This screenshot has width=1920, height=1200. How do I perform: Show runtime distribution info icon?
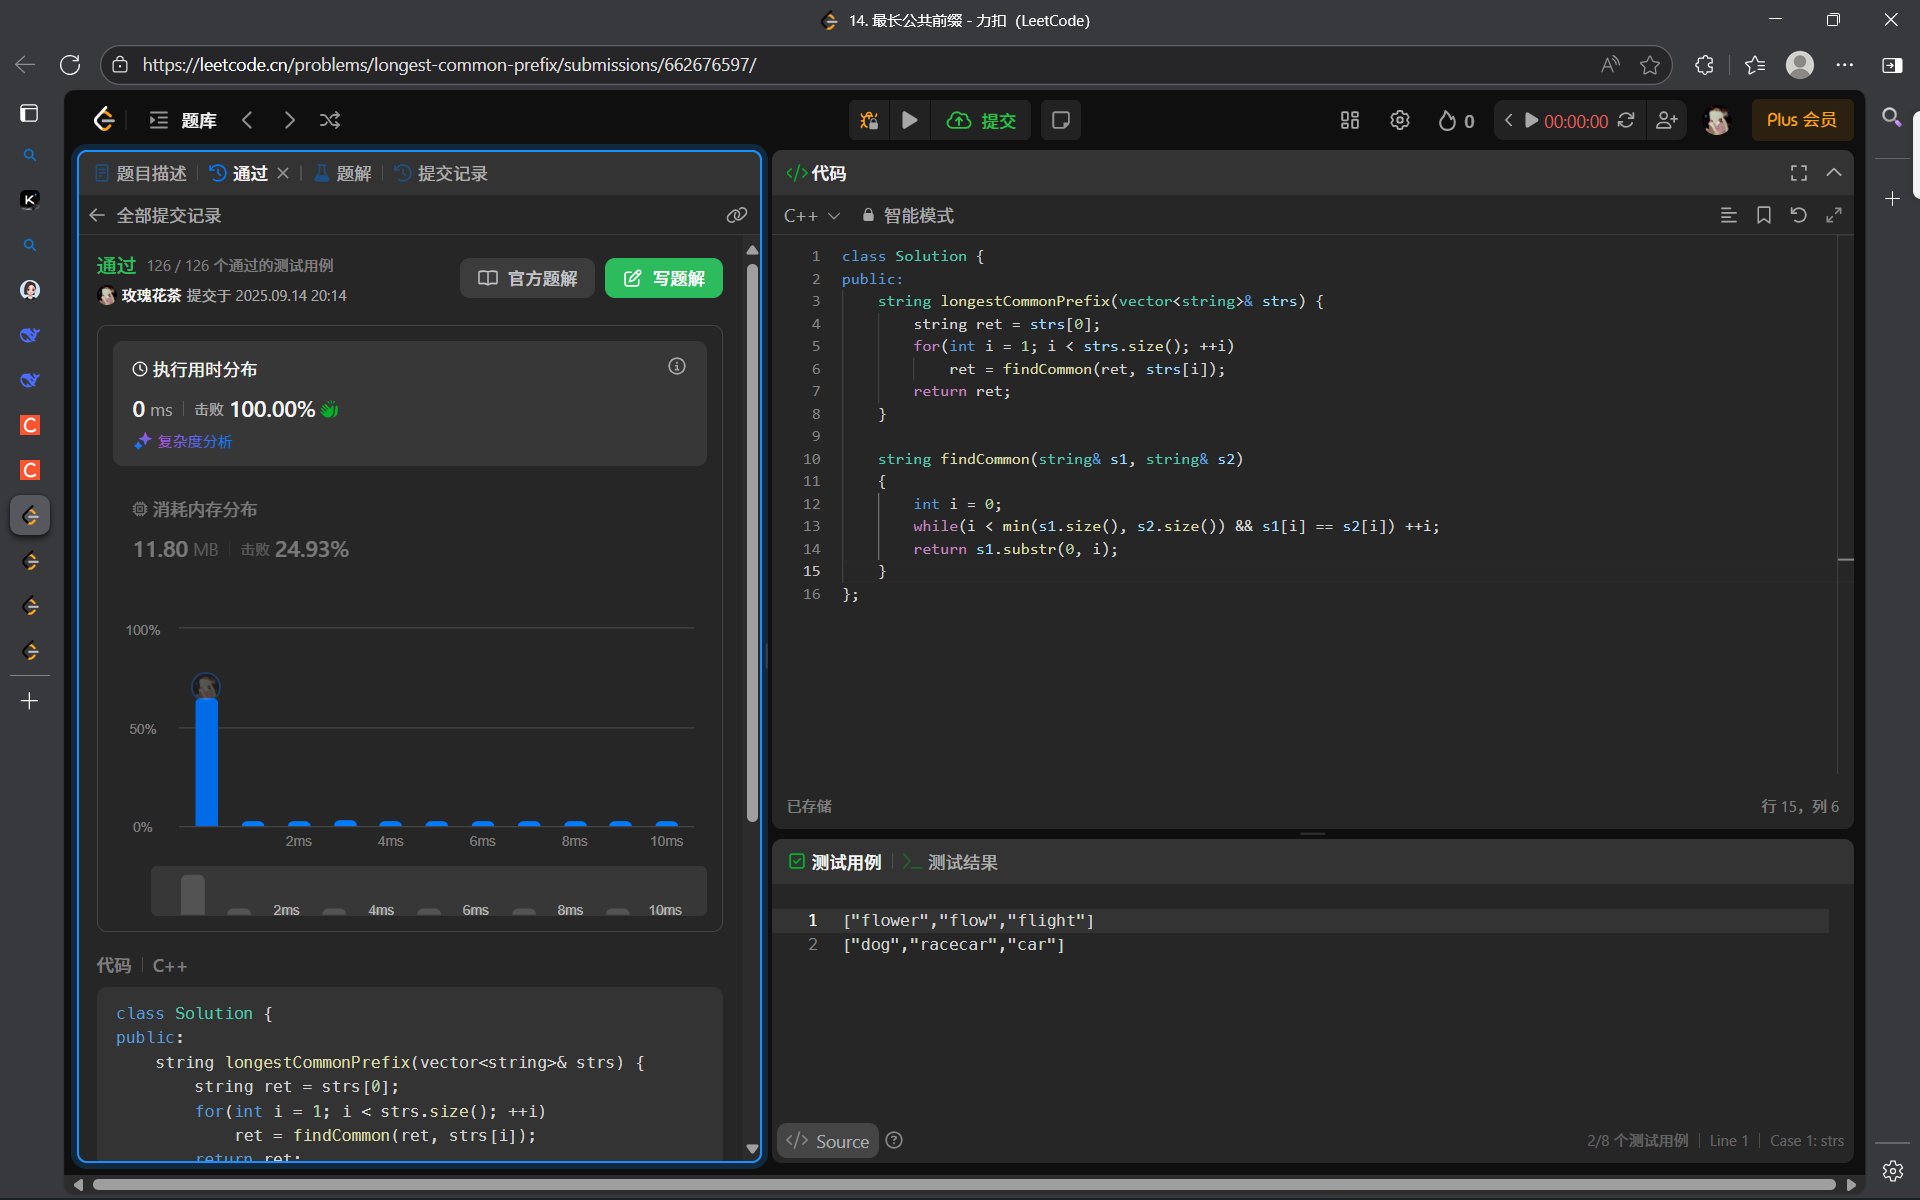(x=677, y=366)
